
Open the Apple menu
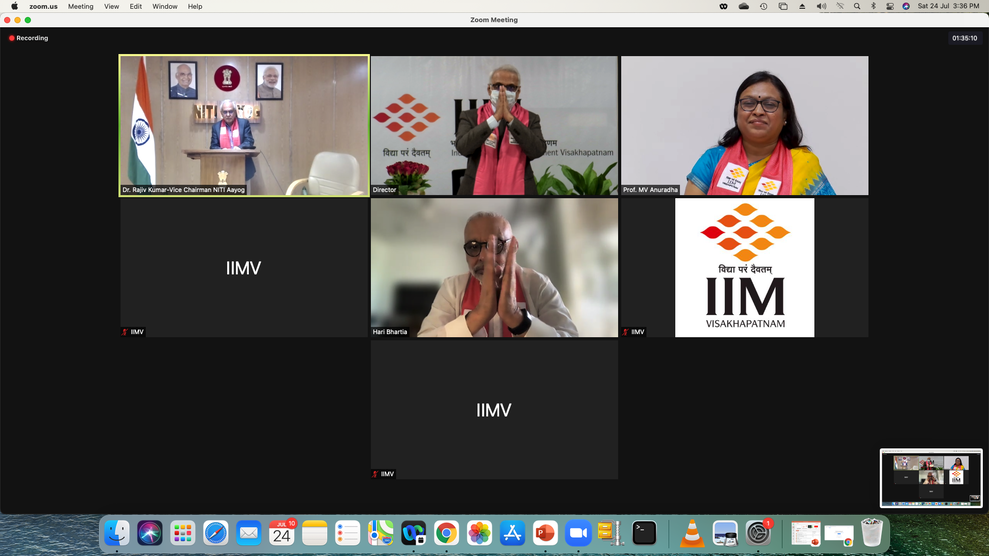coord(14,6)
